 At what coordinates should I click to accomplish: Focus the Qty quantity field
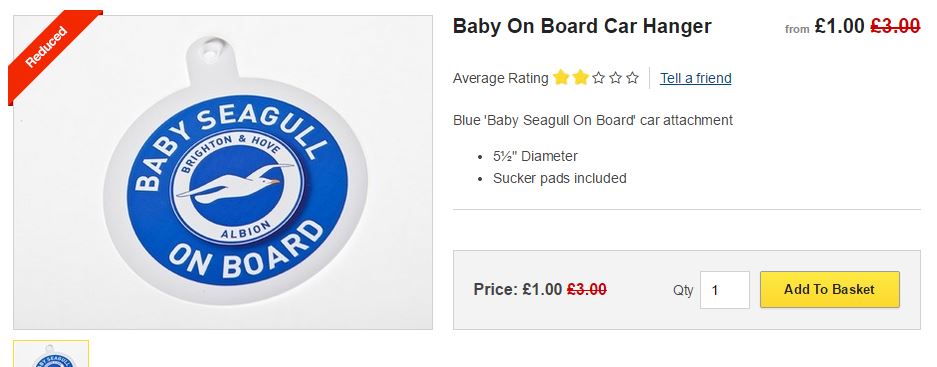pyautogui.click(x=724, y=290)
